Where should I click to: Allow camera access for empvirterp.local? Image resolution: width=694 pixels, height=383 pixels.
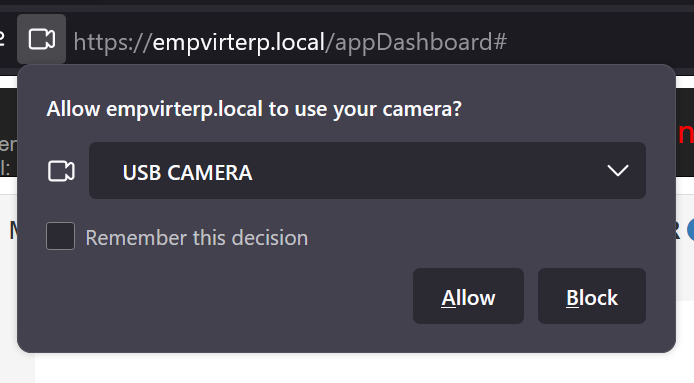[468, 296]
